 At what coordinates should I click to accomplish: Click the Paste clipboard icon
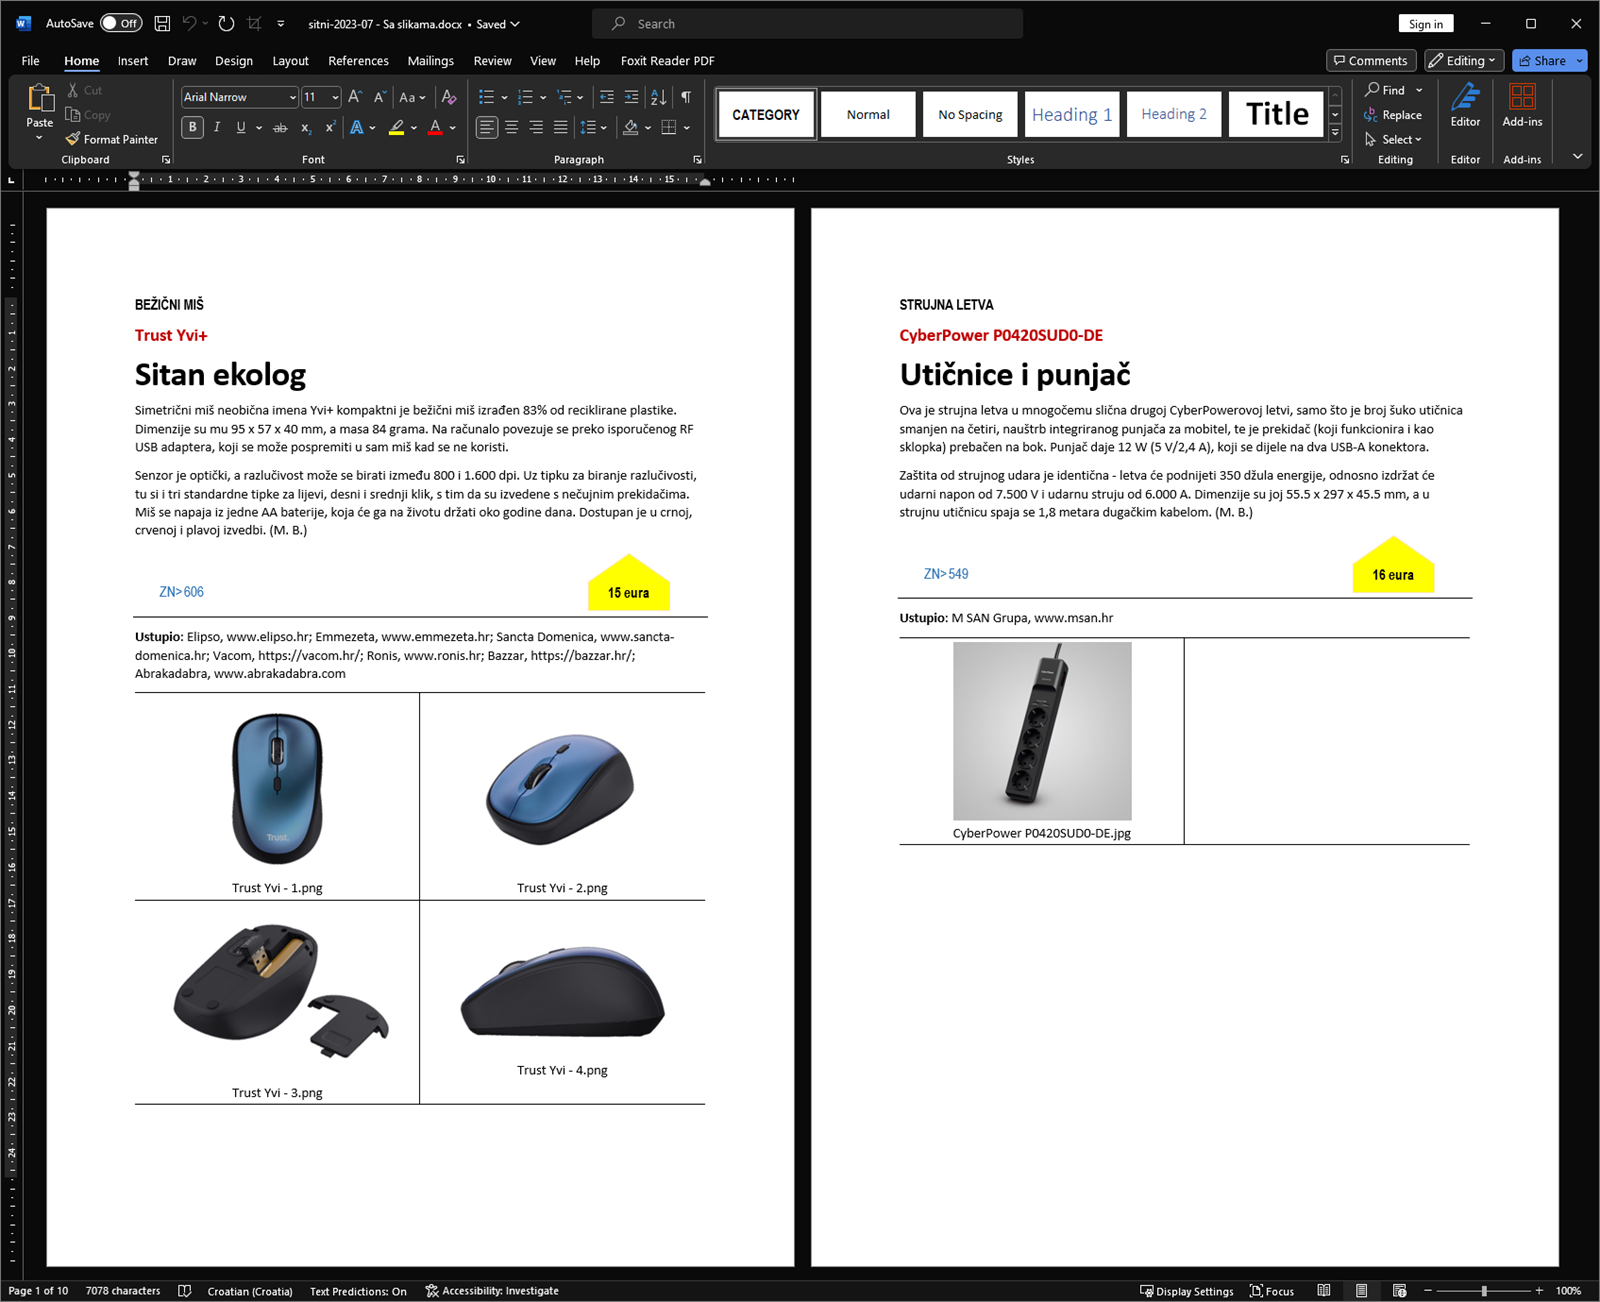(40, 98)
